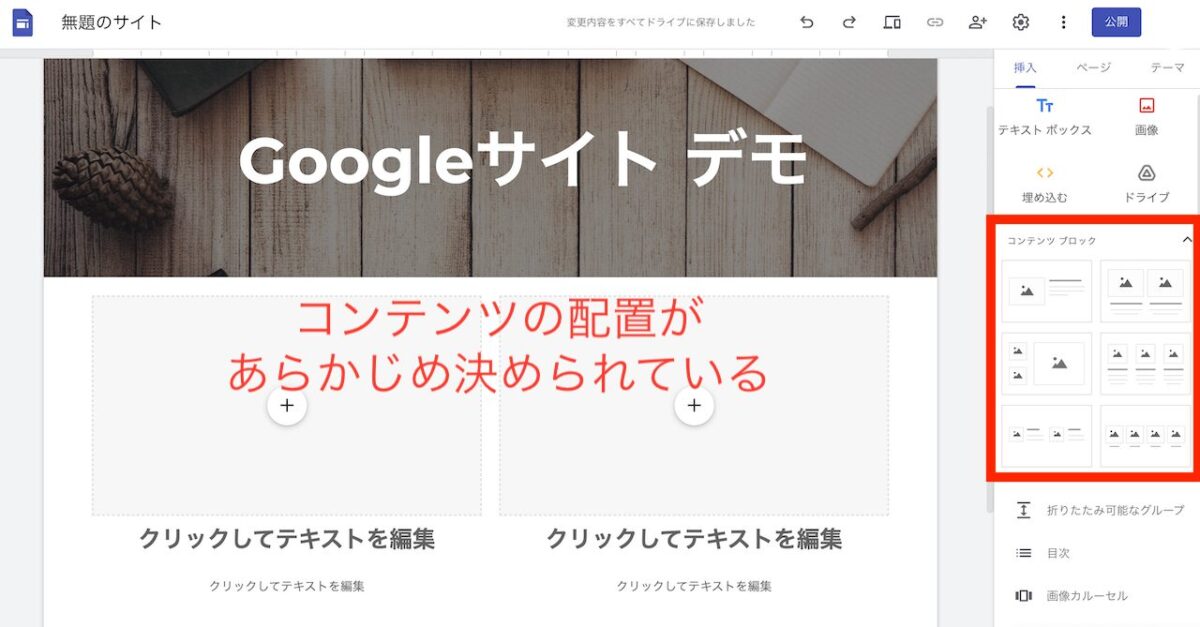The image size is (1200, 627).
Task: Click the blue 公開 publish button
Action: pos(1116,22)
